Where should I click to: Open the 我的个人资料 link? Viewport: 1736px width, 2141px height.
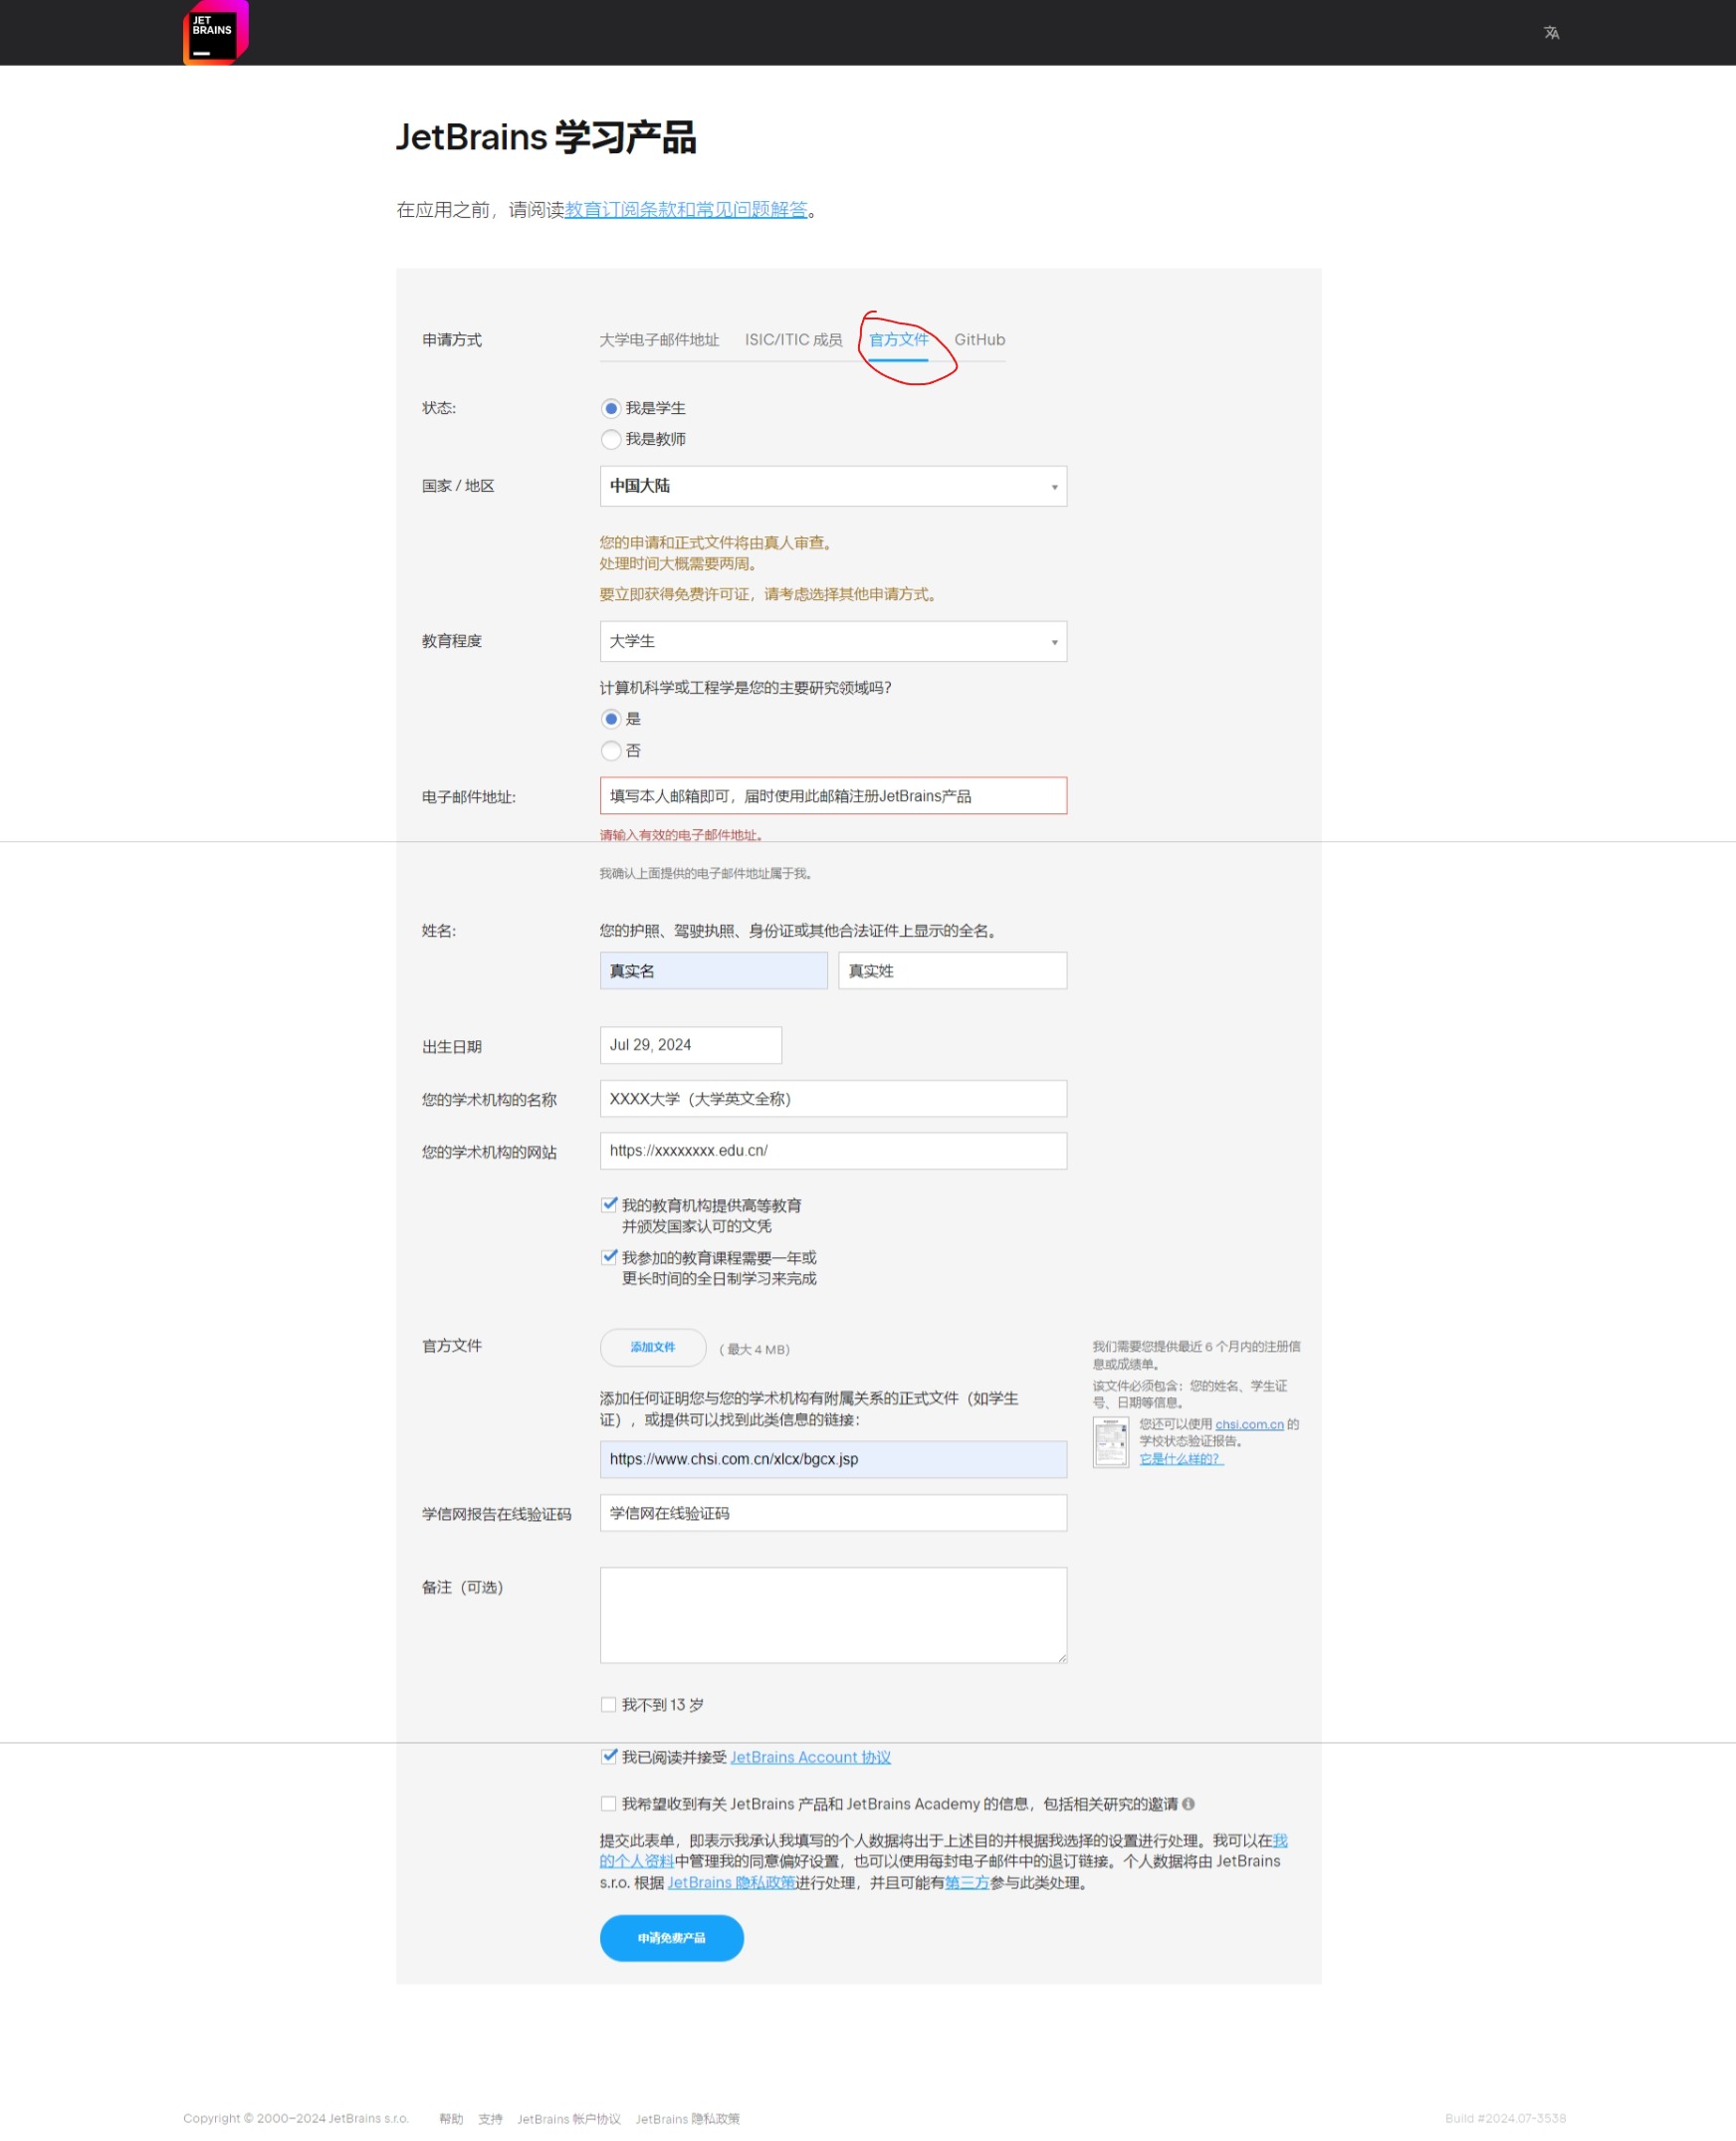click(x=636, y=1862)
